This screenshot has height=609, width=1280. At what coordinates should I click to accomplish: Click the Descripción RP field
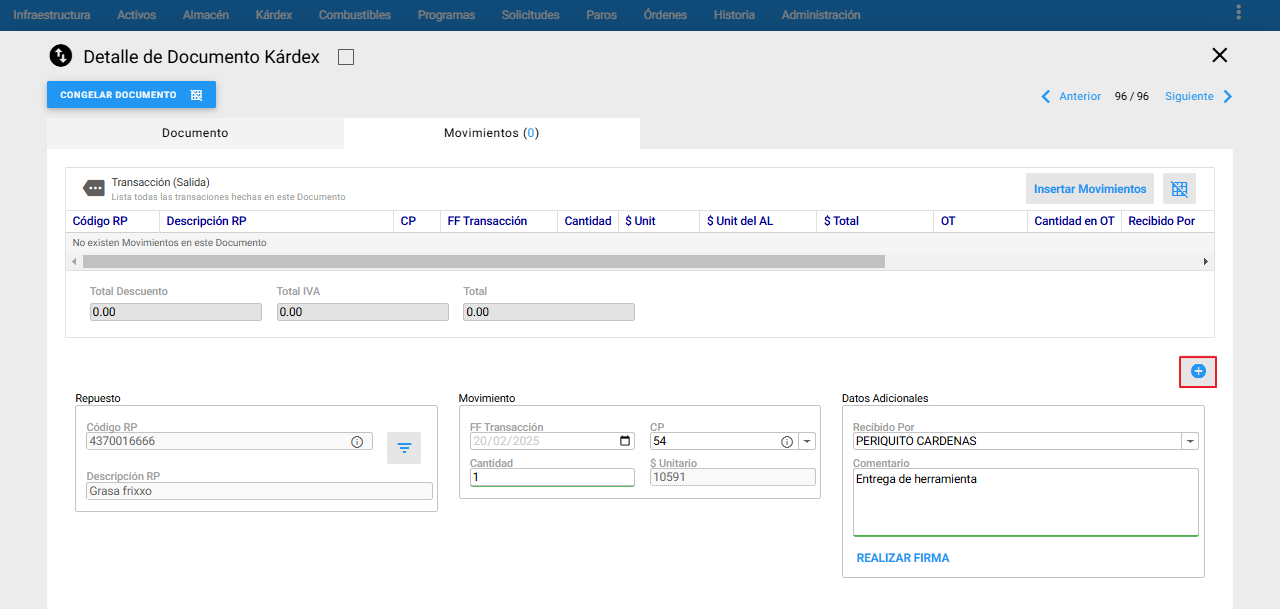coord(260,491)
